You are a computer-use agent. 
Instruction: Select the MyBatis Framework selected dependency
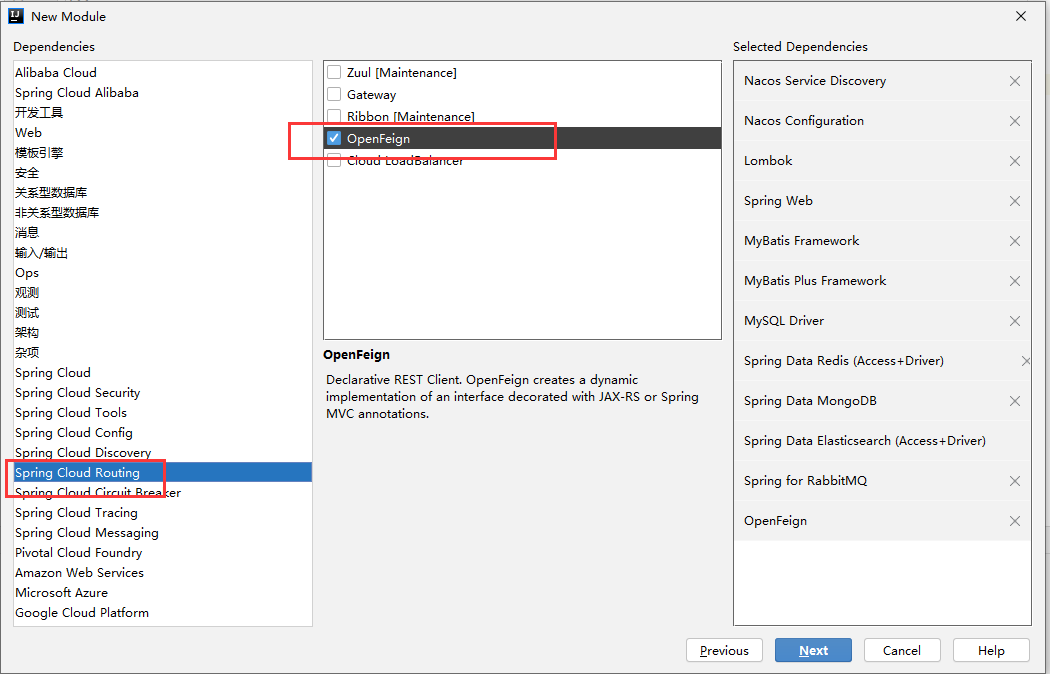tap(882, 241)
